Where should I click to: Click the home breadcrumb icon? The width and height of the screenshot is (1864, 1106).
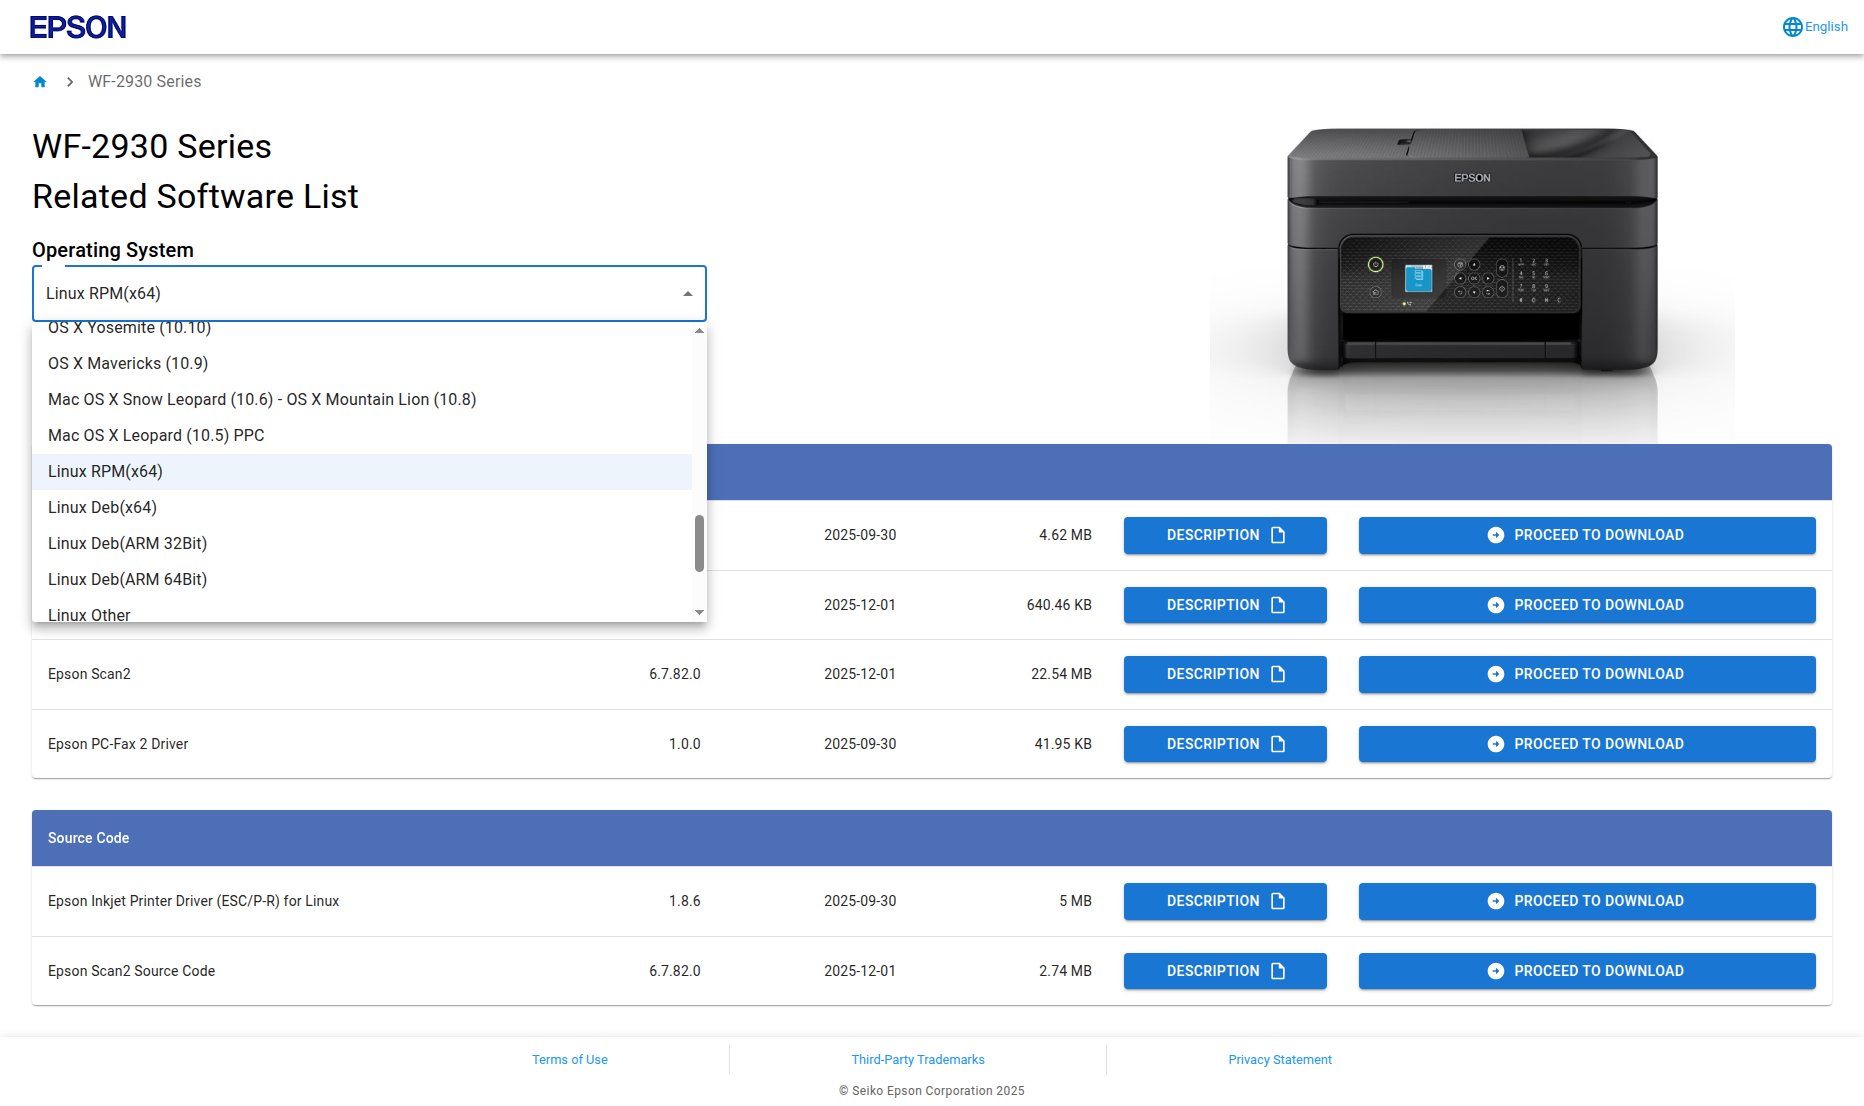(40, 82)
